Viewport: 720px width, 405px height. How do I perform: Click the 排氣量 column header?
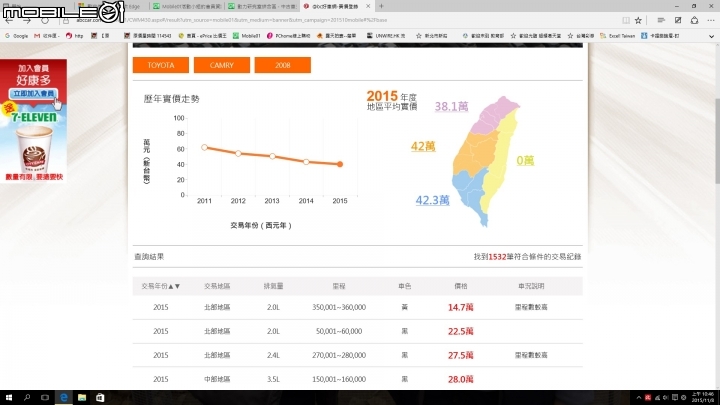(273, 286)
